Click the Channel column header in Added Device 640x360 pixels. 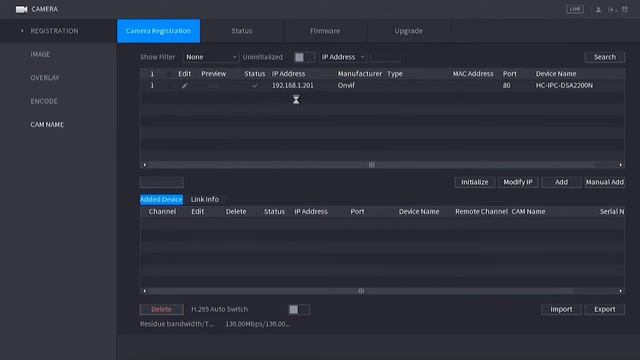point(162,212)
